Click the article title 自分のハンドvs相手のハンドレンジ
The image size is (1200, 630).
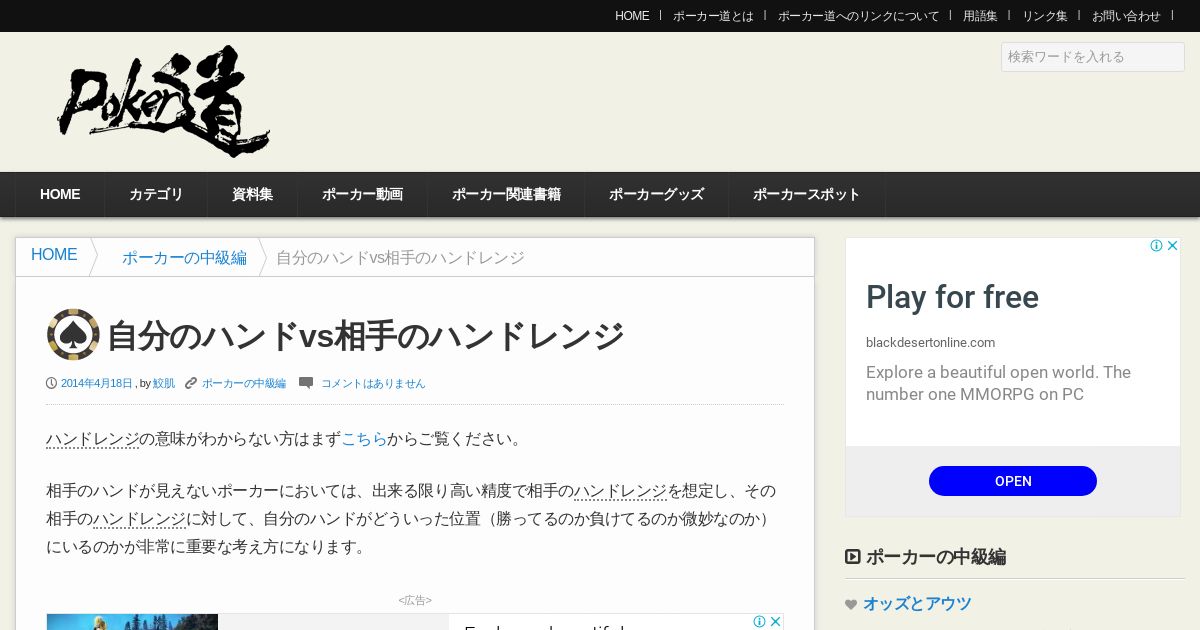click(x=365, y=336)
